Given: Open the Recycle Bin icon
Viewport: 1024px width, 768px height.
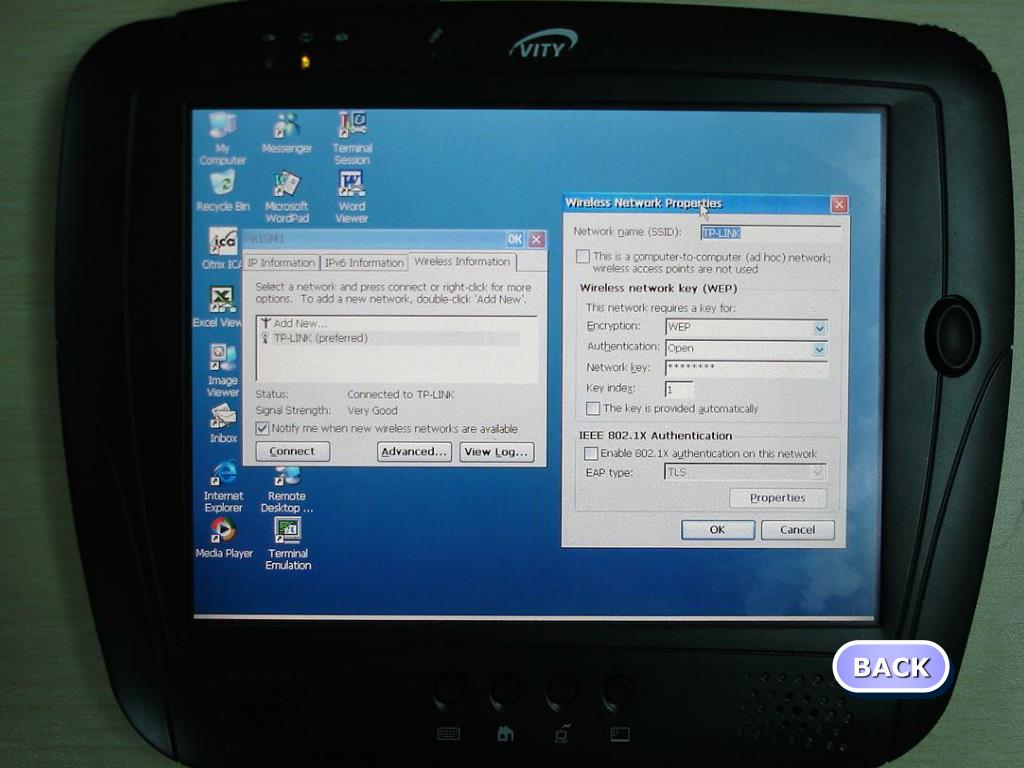Looking at the screenshot, I should coord(223,191).
